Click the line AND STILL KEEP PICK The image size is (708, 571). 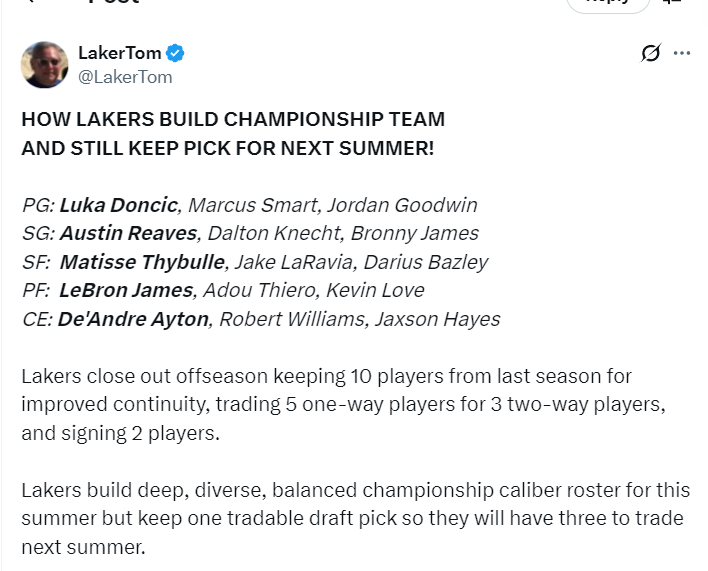coord(228,148)
